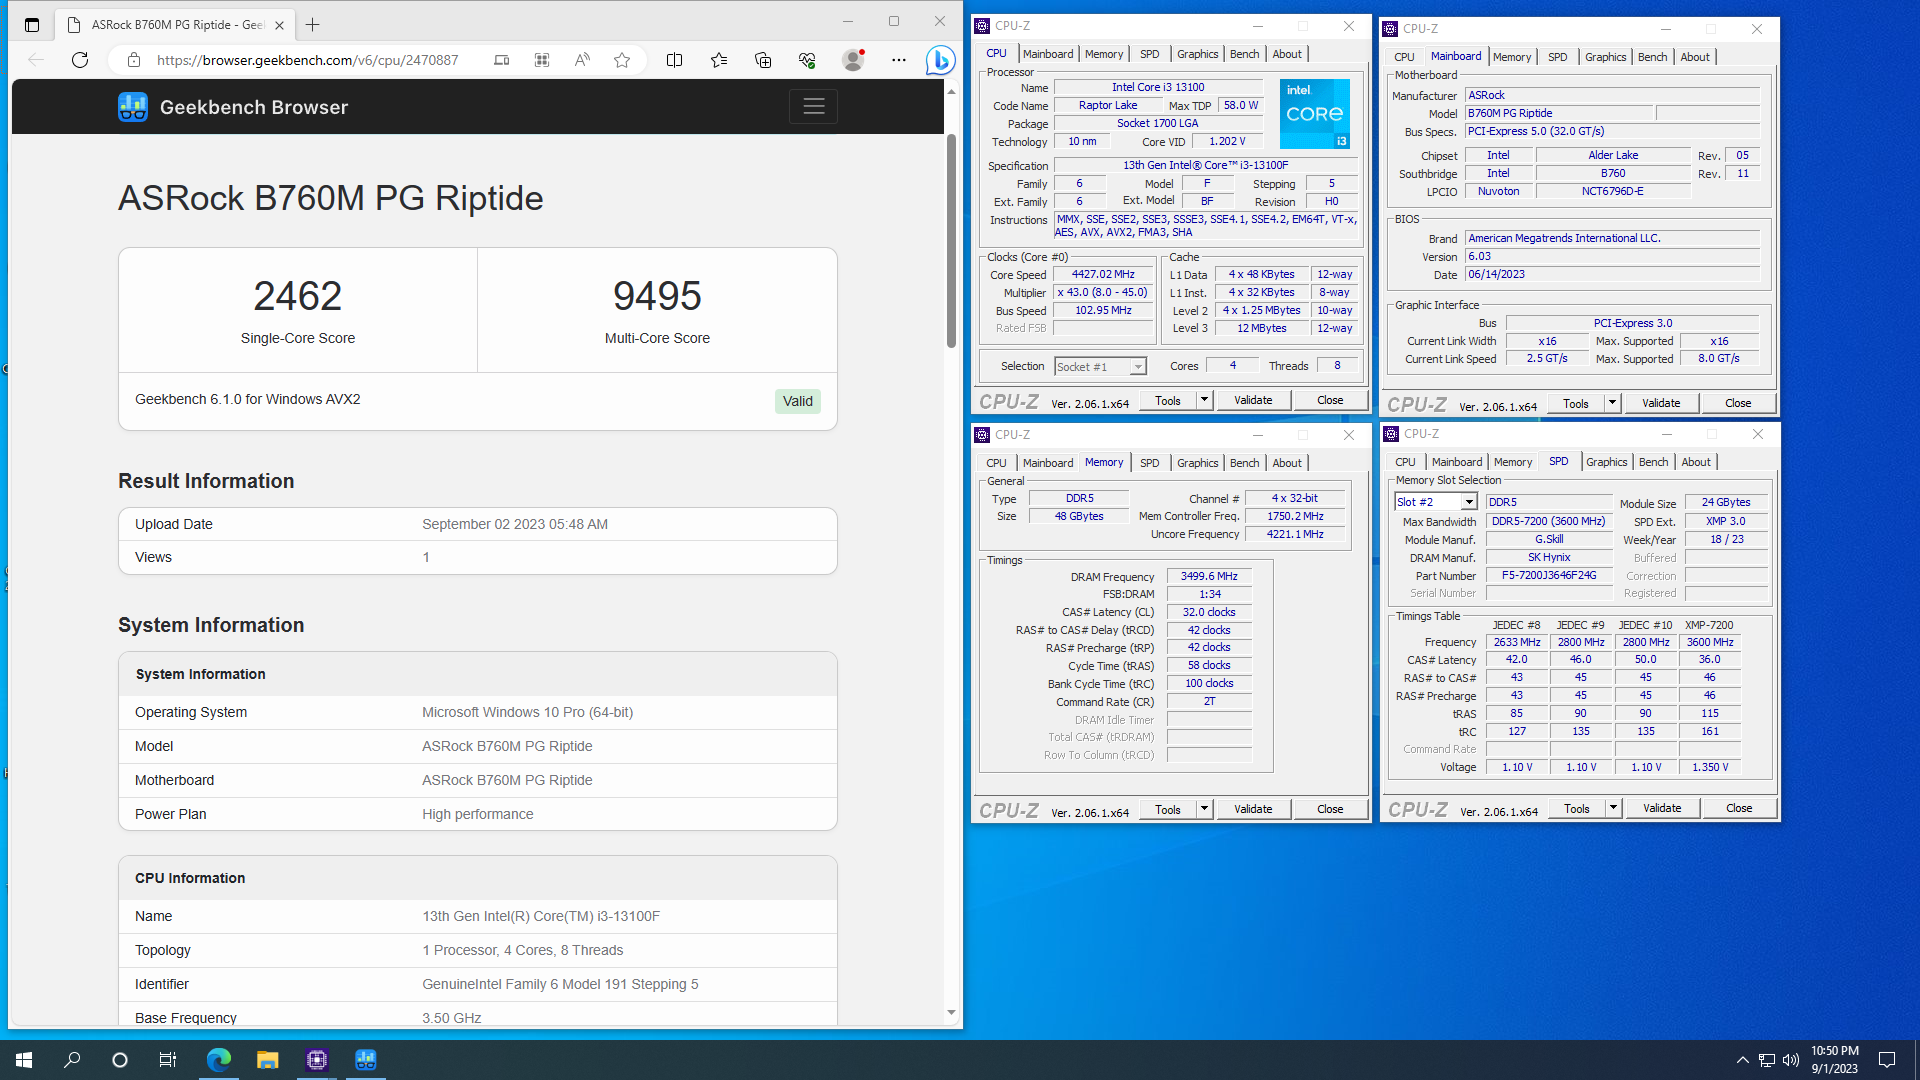Click the Geekbench Browser logo
Viewport: 1920px width, 1080px height.
tap(233, 107)
